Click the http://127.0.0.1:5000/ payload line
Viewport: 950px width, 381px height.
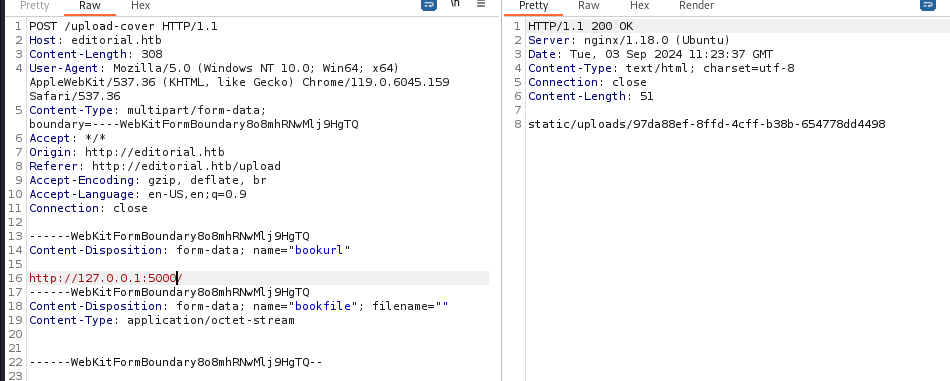click(x=105, y=278)
